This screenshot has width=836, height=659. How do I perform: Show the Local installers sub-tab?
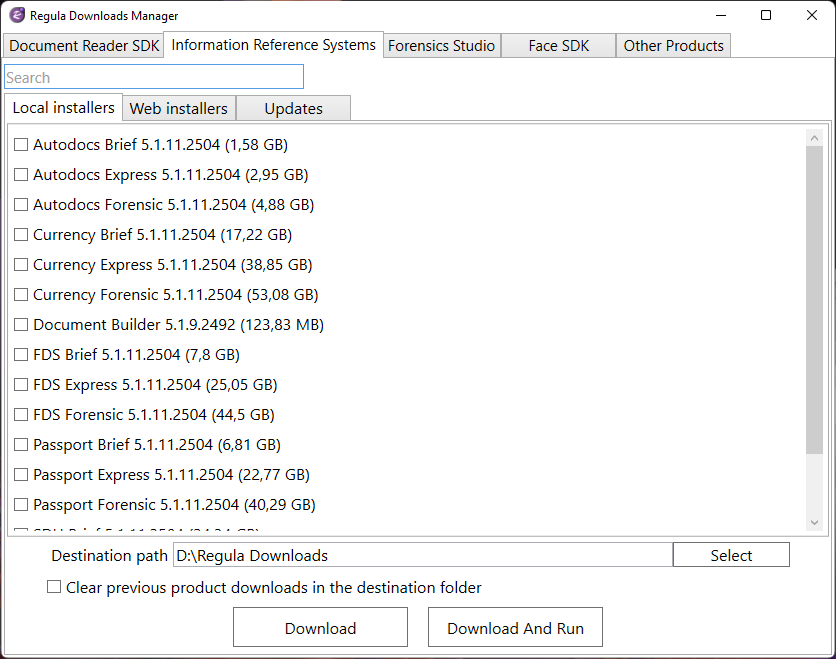coord(63,108)
